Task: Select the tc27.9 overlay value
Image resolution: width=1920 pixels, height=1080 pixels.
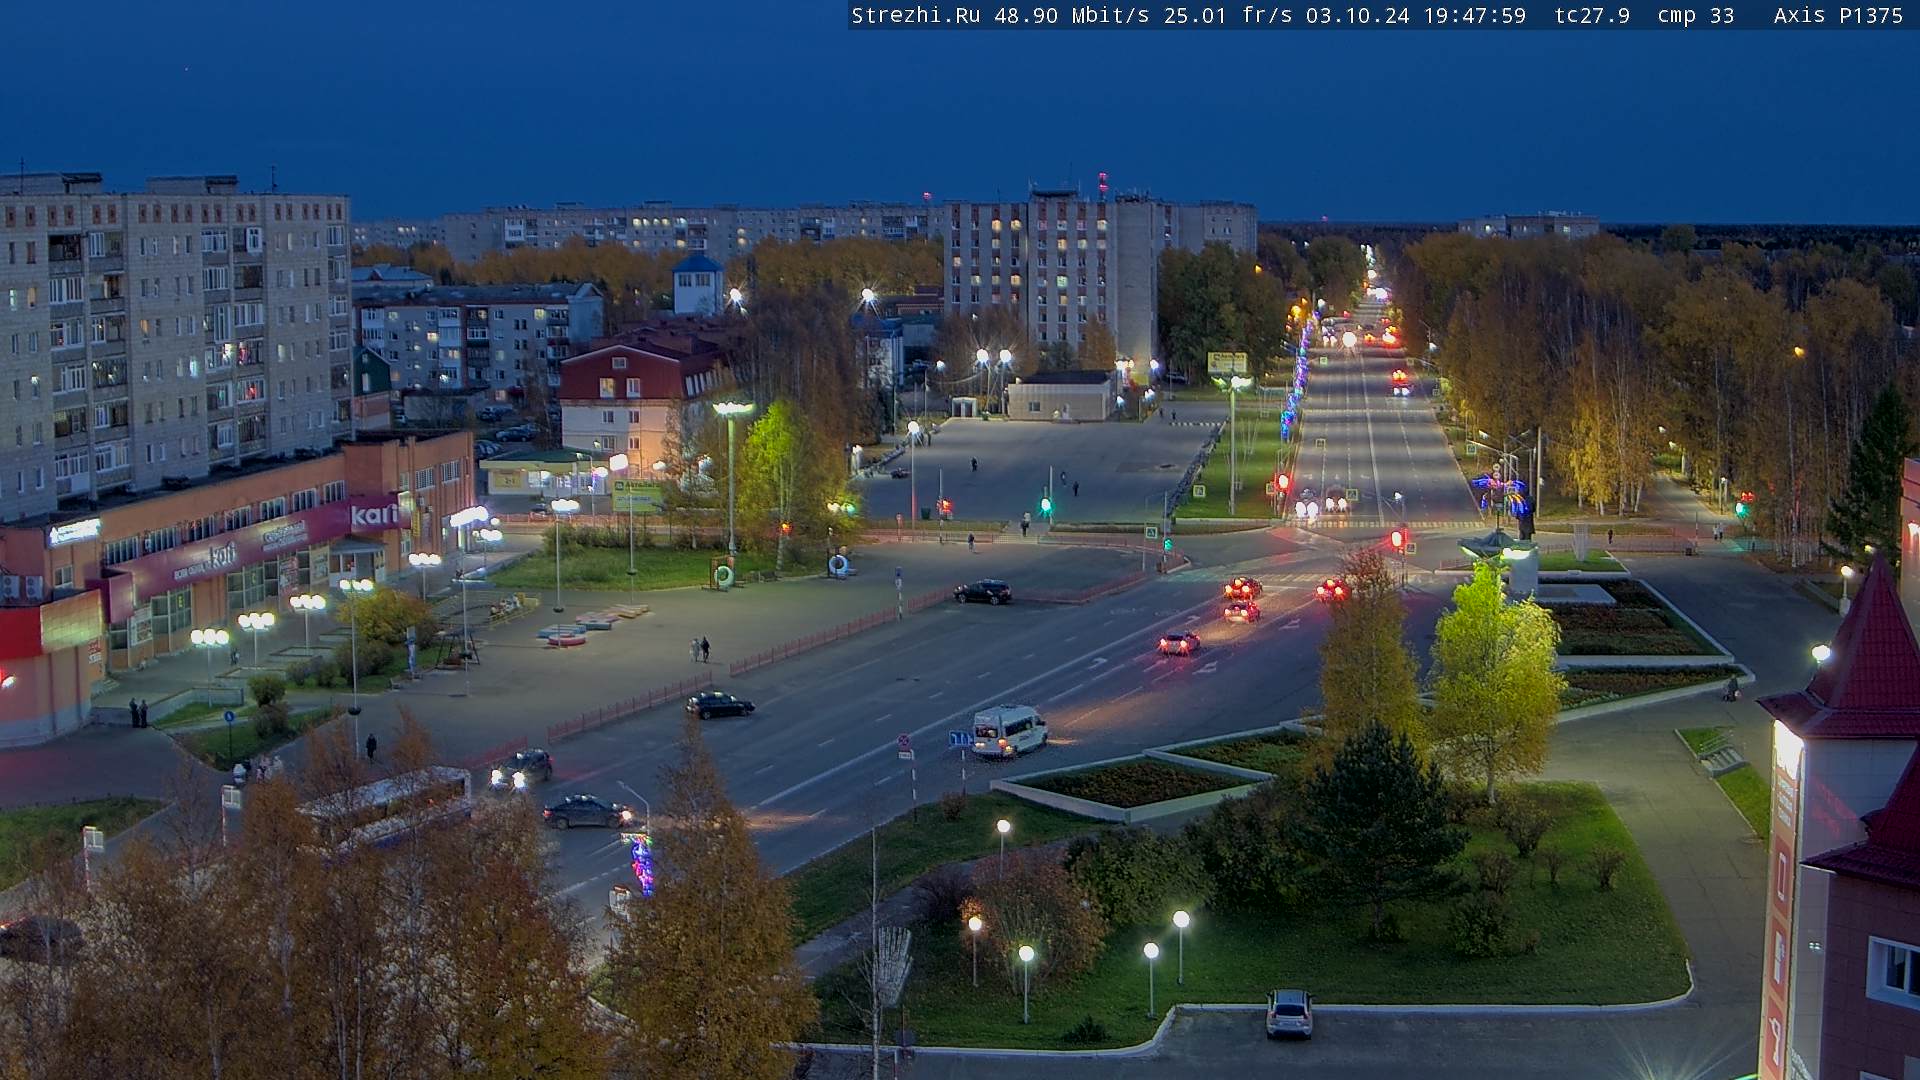Action: coord(1592,16)
